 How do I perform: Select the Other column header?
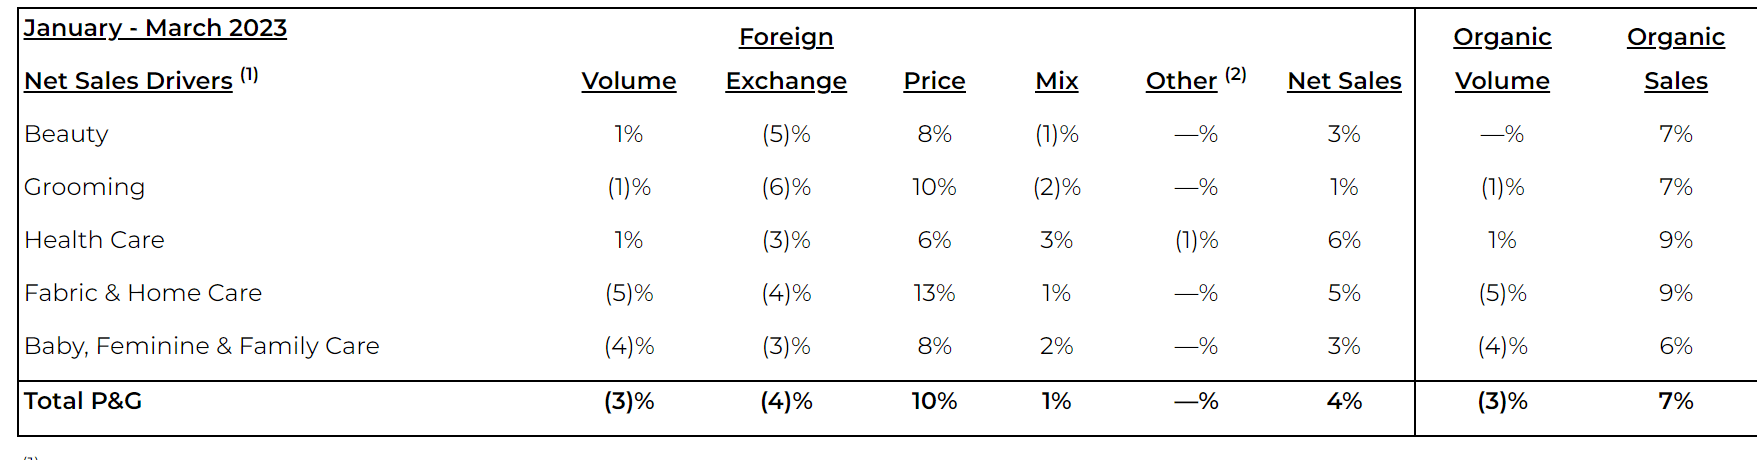pyautogui.click(x=1196, y=80)
